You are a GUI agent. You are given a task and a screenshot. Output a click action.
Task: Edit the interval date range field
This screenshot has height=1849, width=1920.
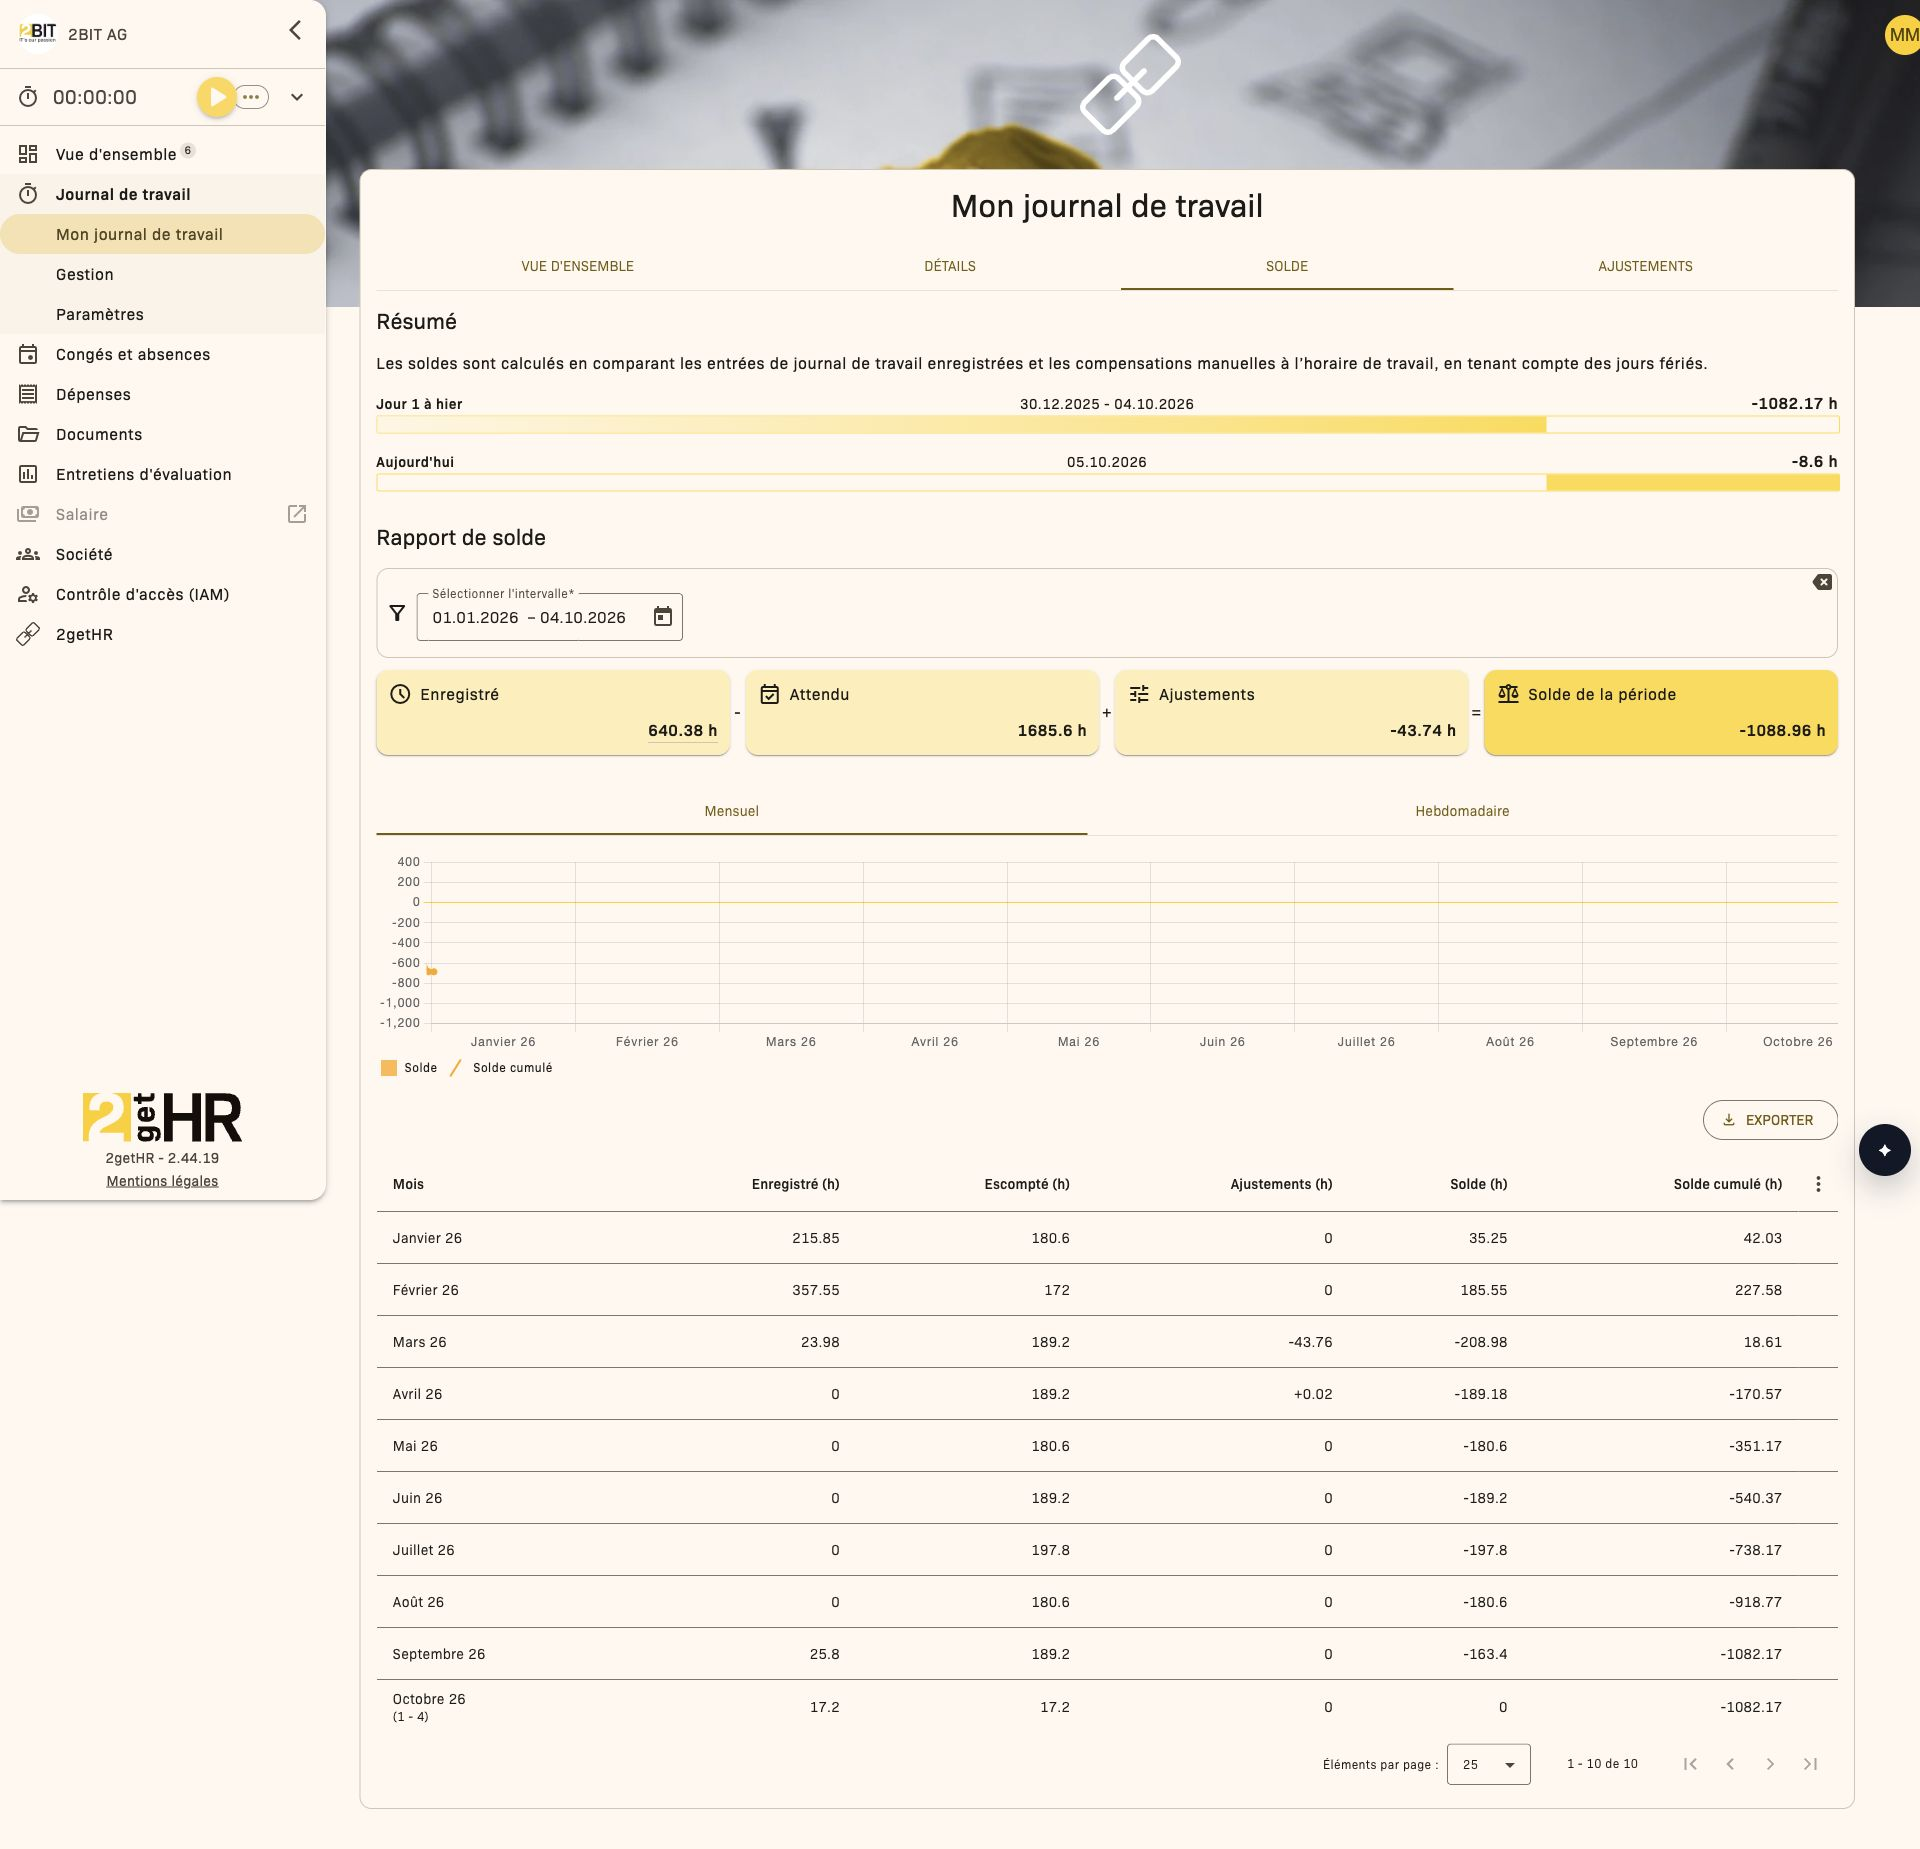(549, 617)
